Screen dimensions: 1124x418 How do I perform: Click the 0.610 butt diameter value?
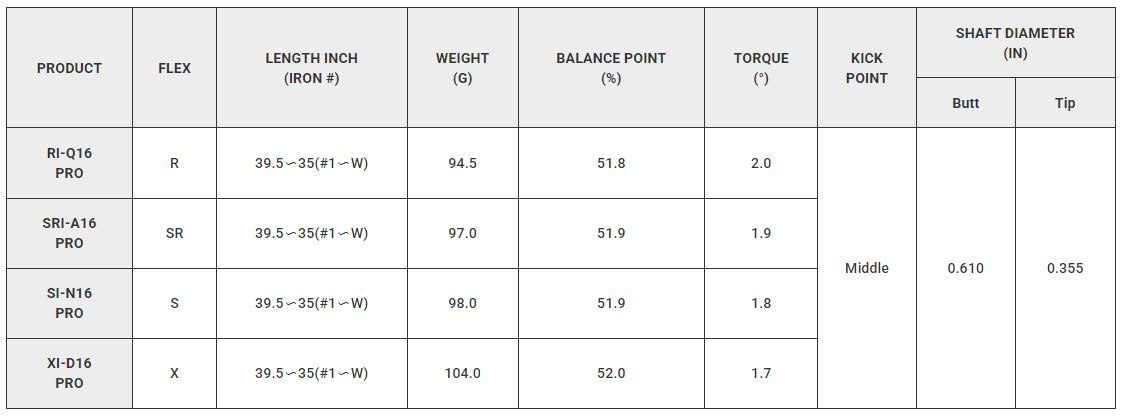[x=965, y=268]
